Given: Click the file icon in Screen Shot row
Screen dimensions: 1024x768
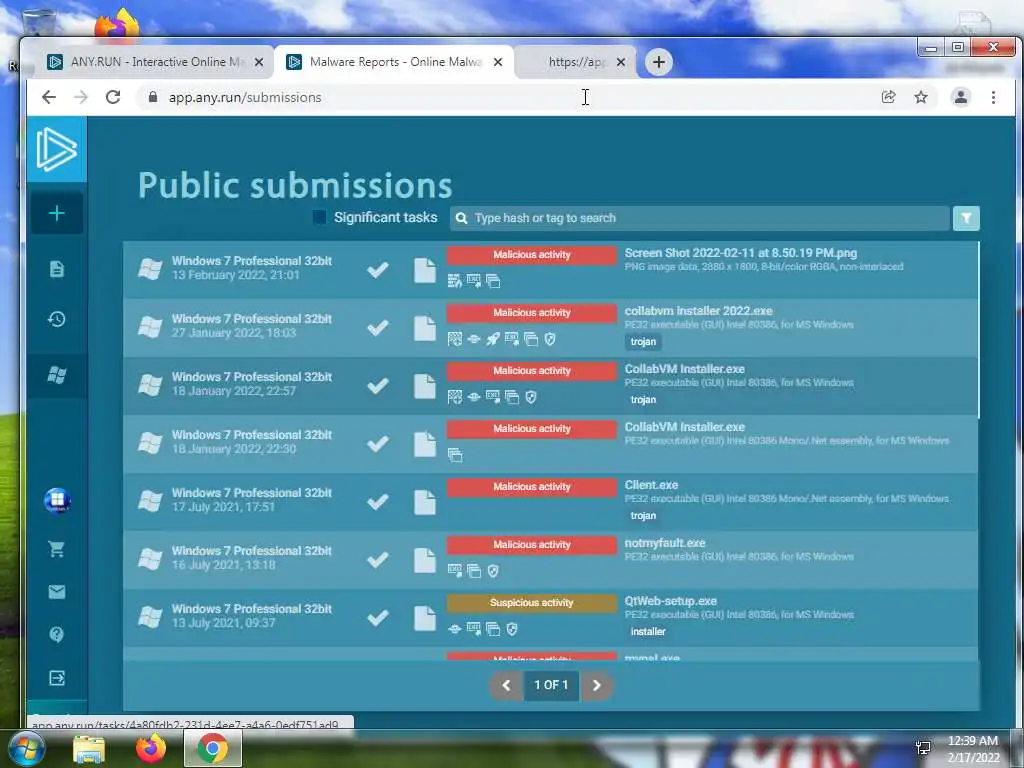Looking at the screenshot, I should pos(424,270).
